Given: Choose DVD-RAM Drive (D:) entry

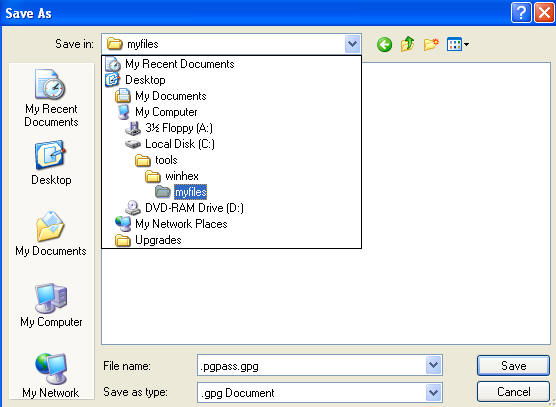Looking at the screenshot, I should point(184,208).
